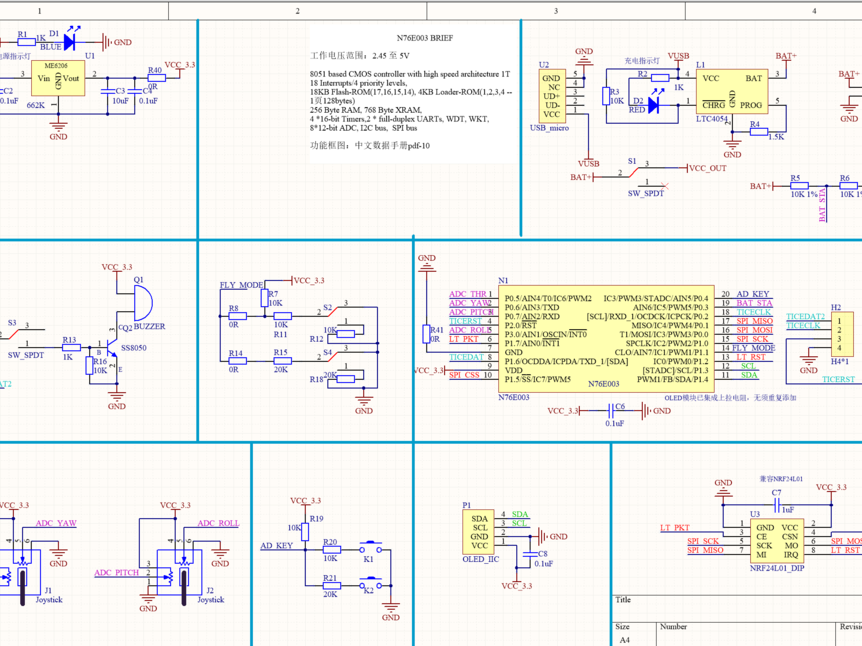This screenshot has height=646, width=862.
Task: Select resistor R21 20K
Action: (331, 586)
